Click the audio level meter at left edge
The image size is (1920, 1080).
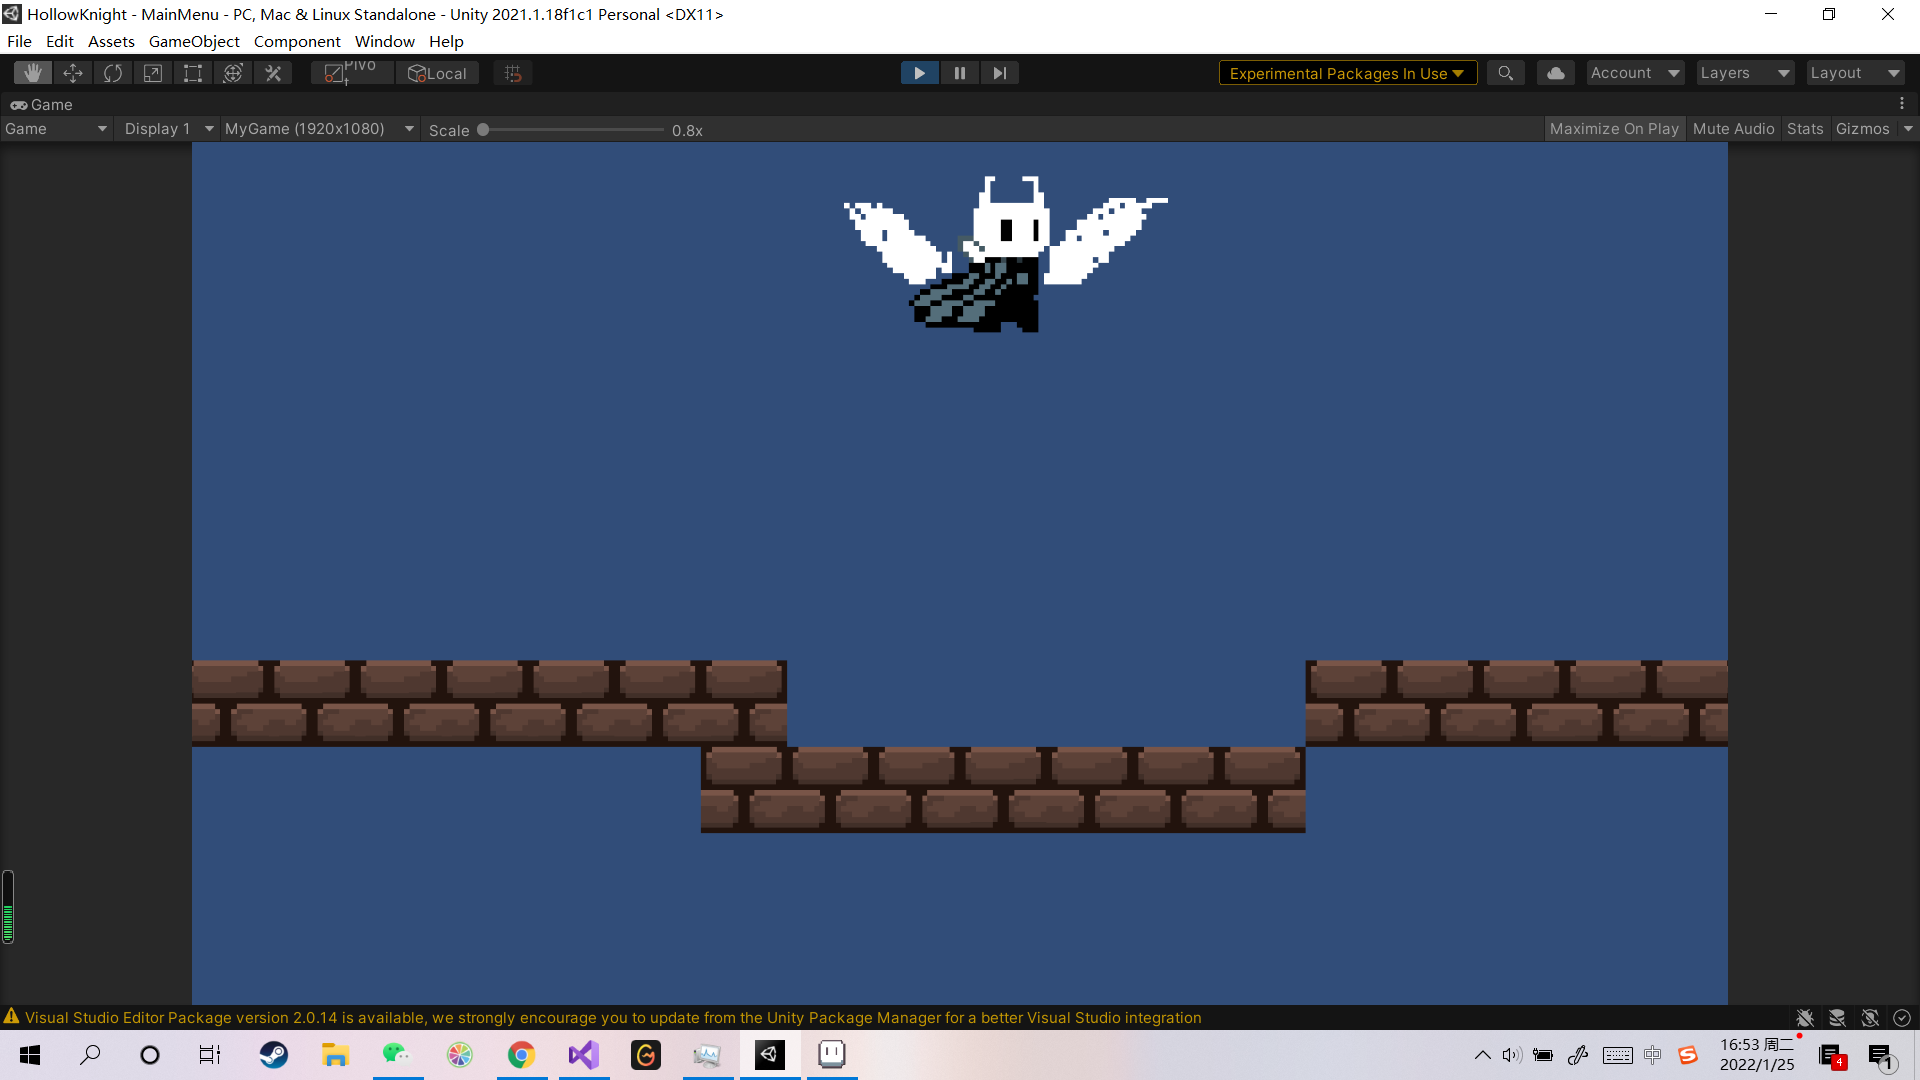pos(8,907)
